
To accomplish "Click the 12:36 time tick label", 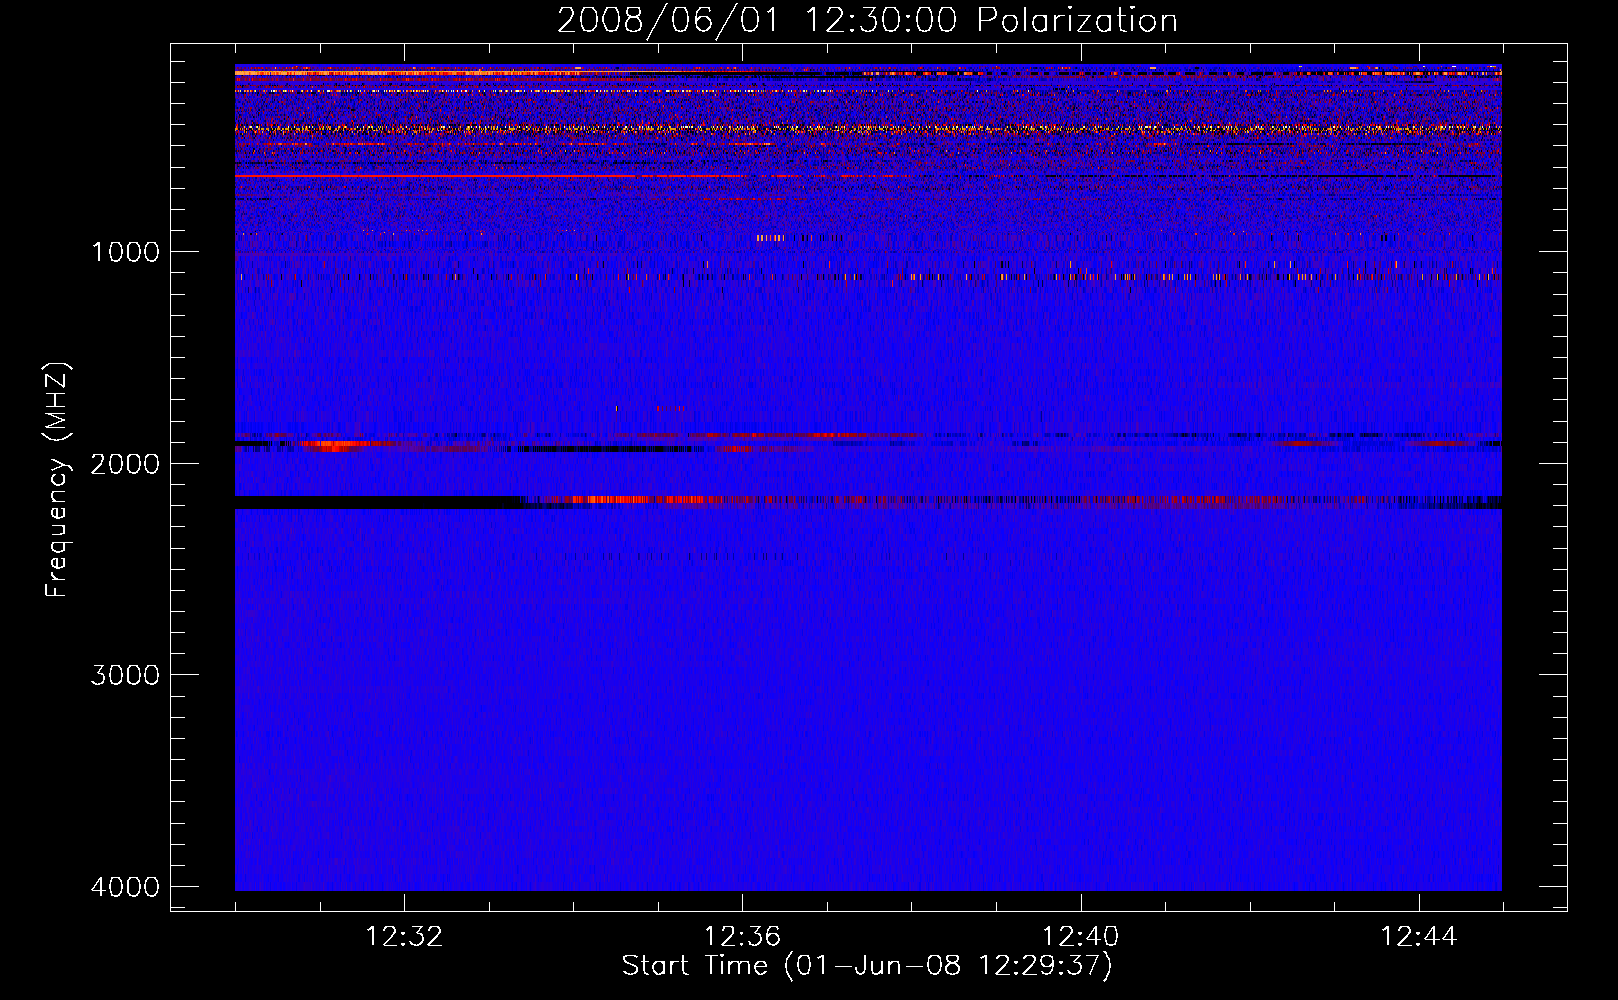I will click(742, 937).
